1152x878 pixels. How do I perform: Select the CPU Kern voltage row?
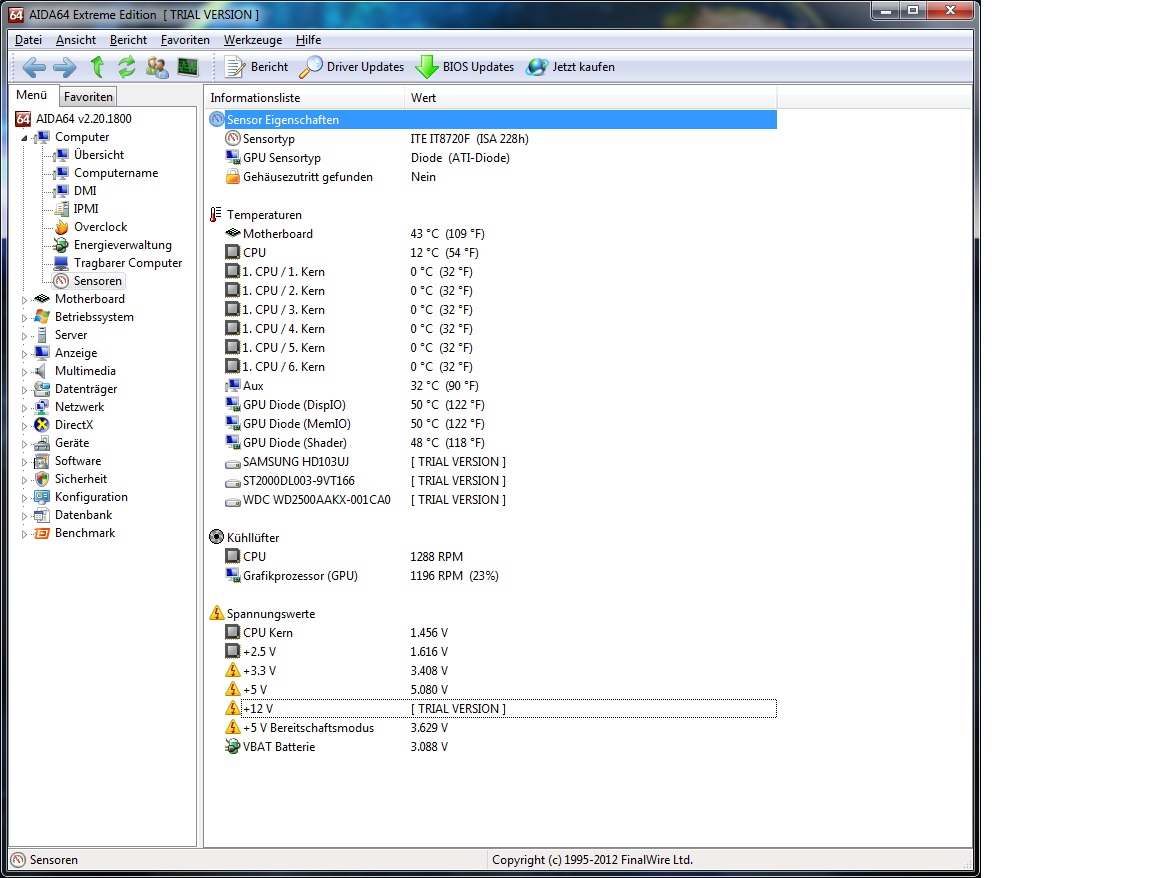click(x=492, y=633)
